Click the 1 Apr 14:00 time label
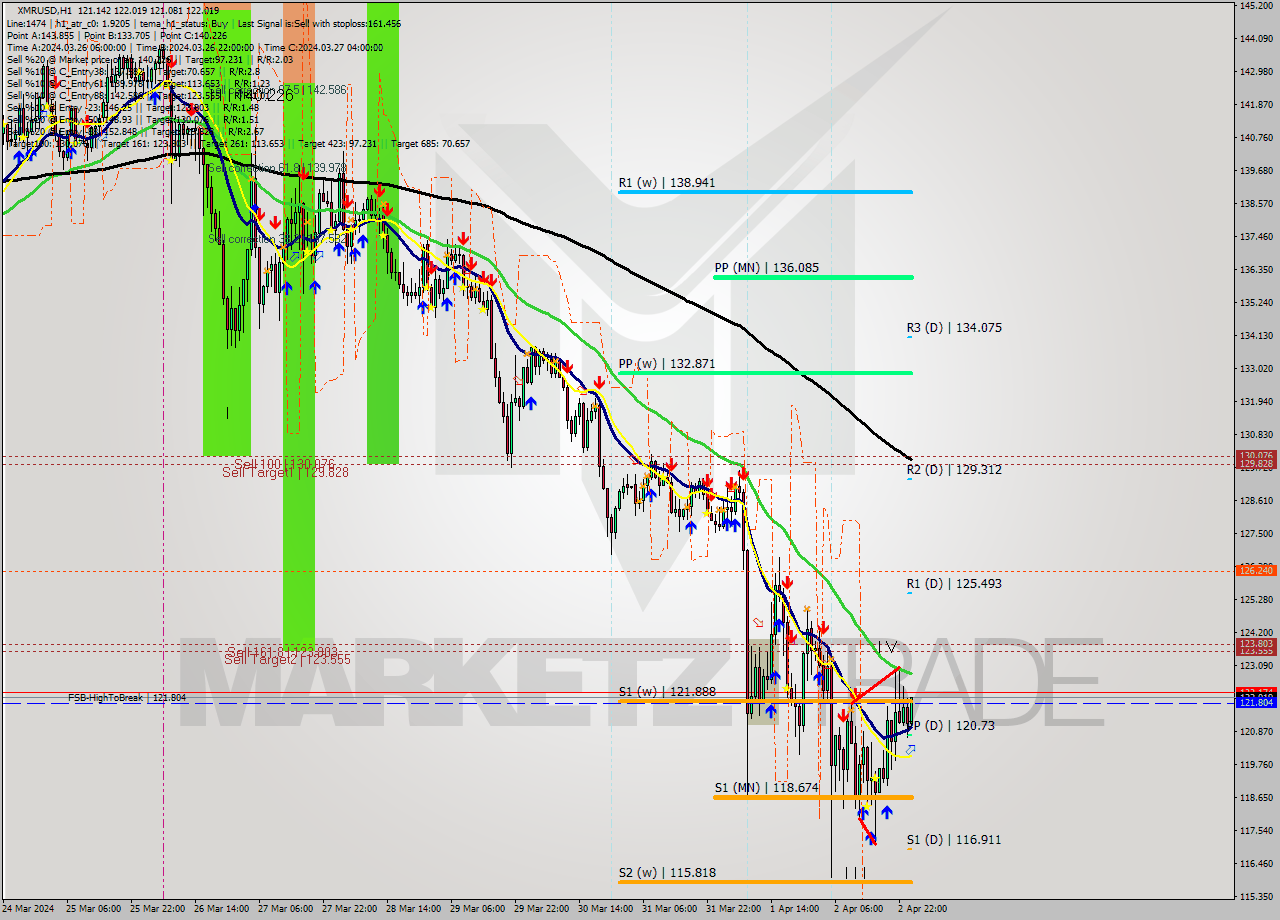1280x920 pixels. click(x=794, y=909)
